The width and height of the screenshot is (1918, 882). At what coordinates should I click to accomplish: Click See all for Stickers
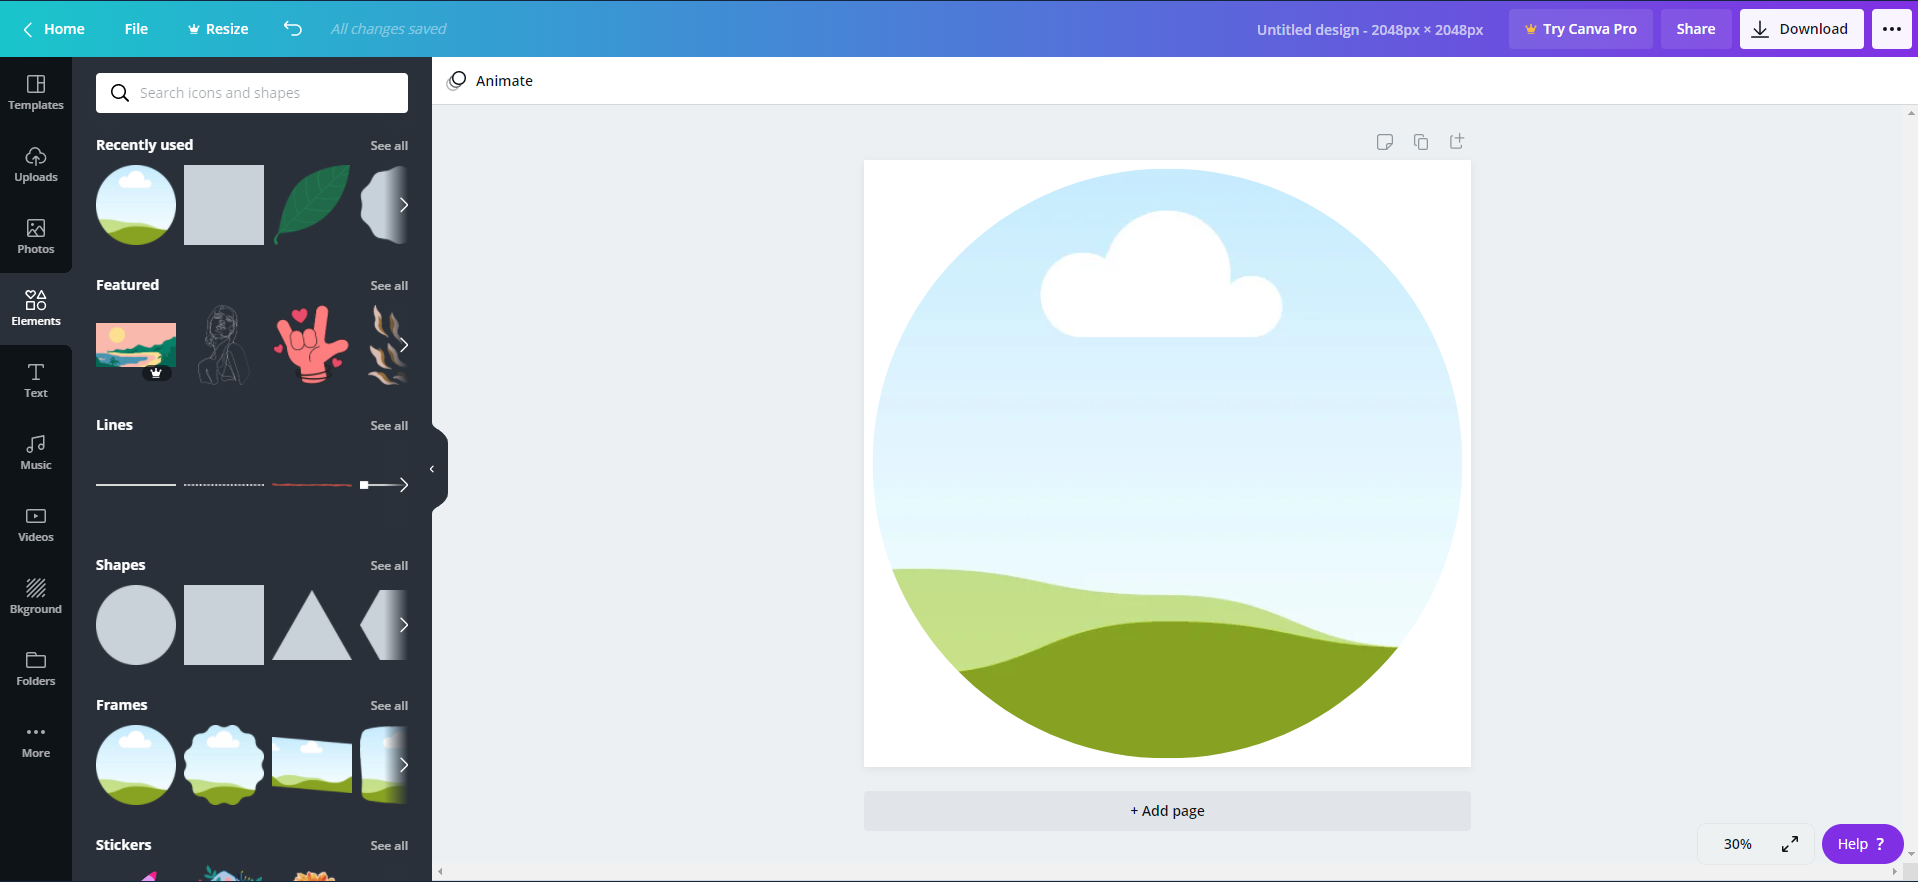[389, 846]
